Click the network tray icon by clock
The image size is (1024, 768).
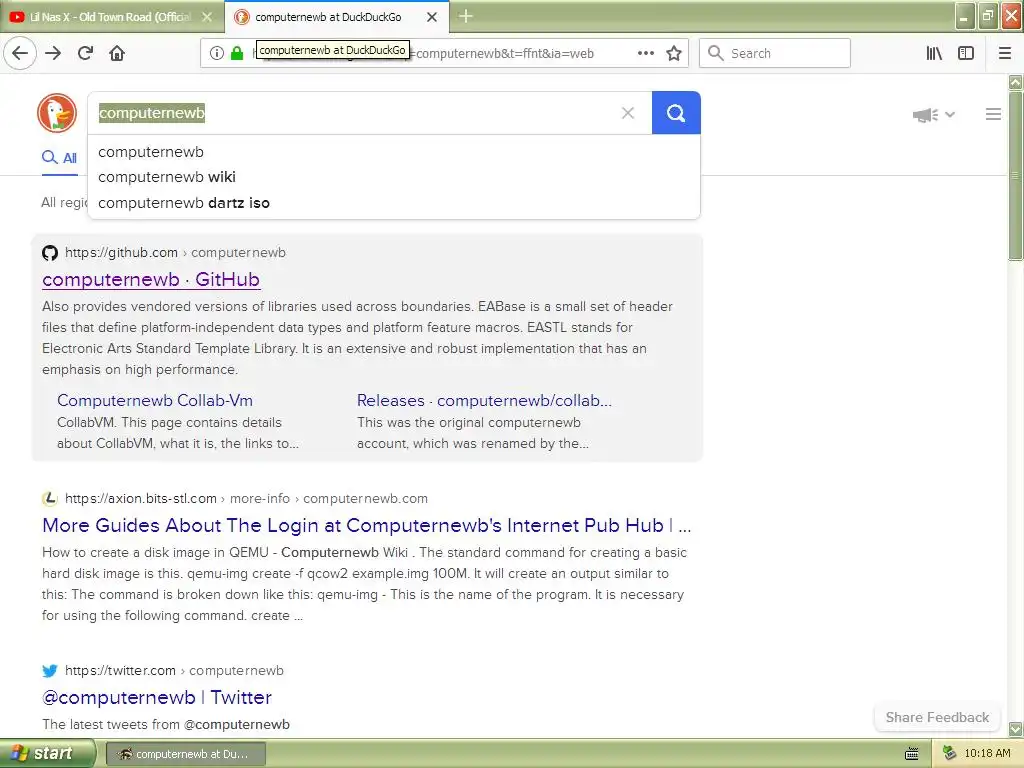950,753
